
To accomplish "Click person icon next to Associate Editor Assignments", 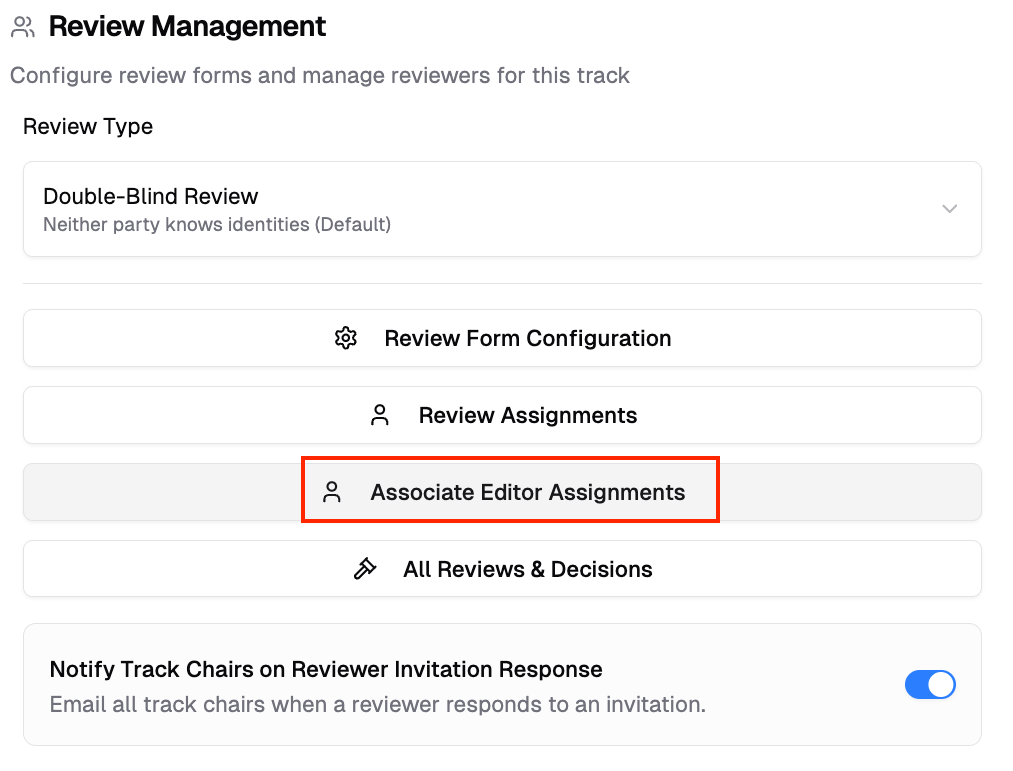I will point(332,492).
